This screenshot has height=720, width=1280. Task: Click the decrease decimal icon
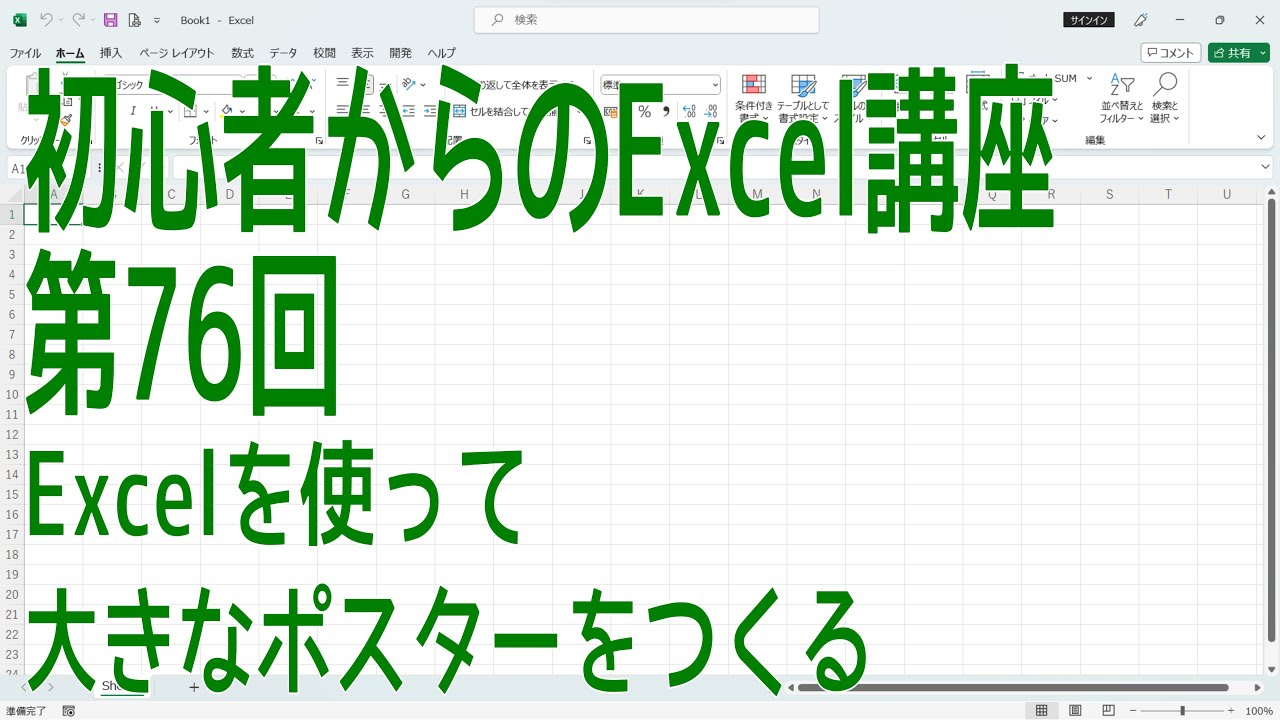pos(711,111)
